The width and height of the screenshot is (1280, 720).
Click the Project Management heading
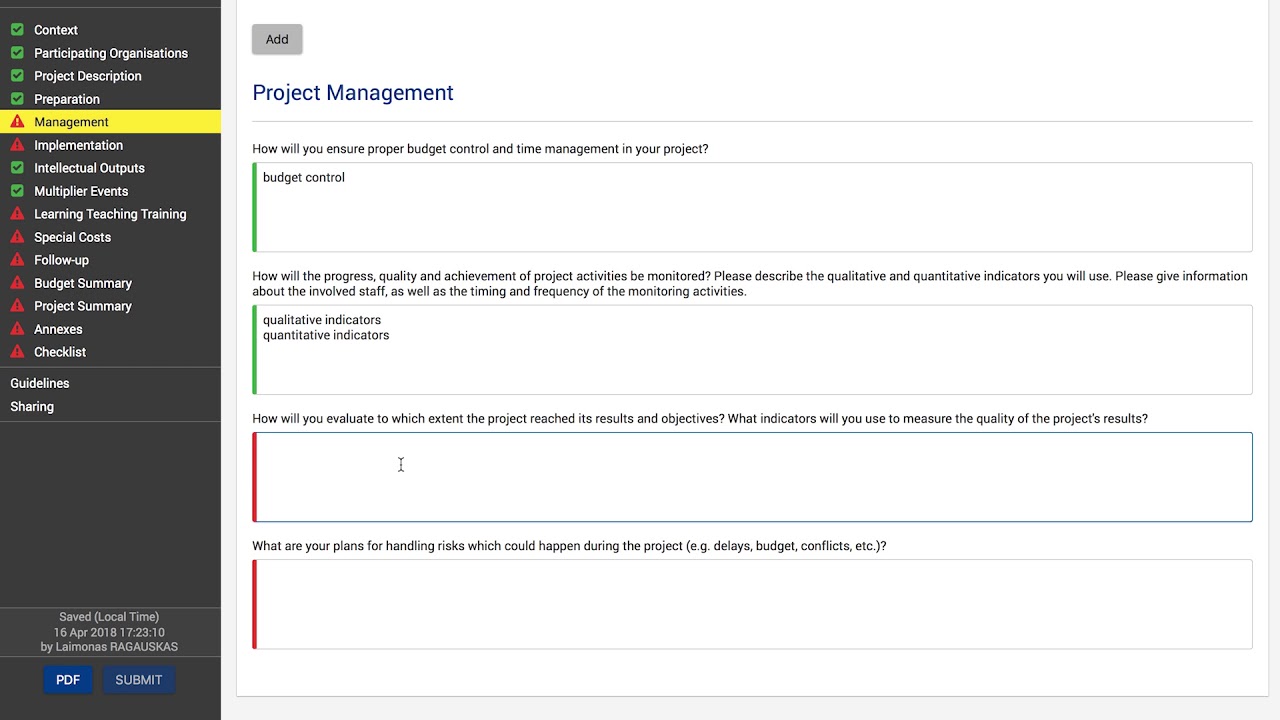pos(353,93)
